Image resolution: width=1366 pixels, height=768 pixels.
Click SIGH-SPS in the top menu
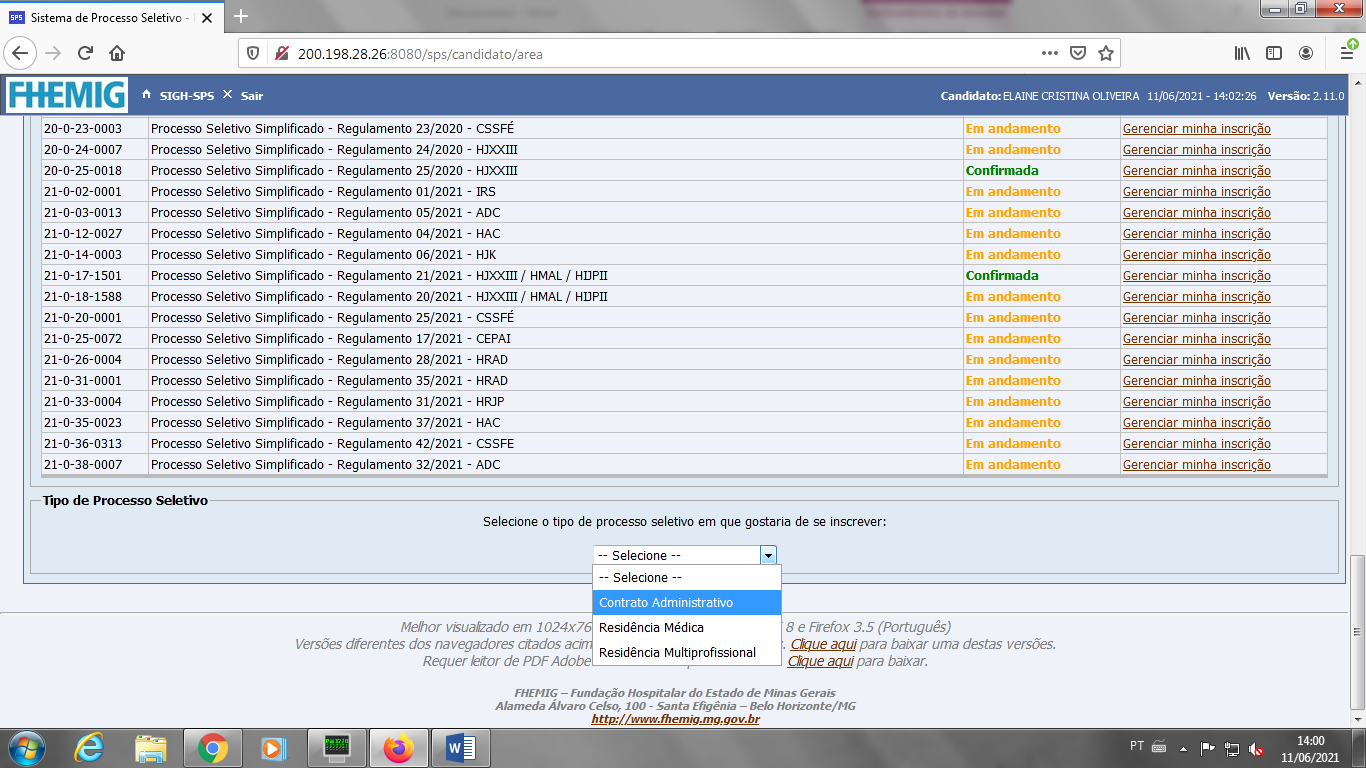tap(187, 95)
